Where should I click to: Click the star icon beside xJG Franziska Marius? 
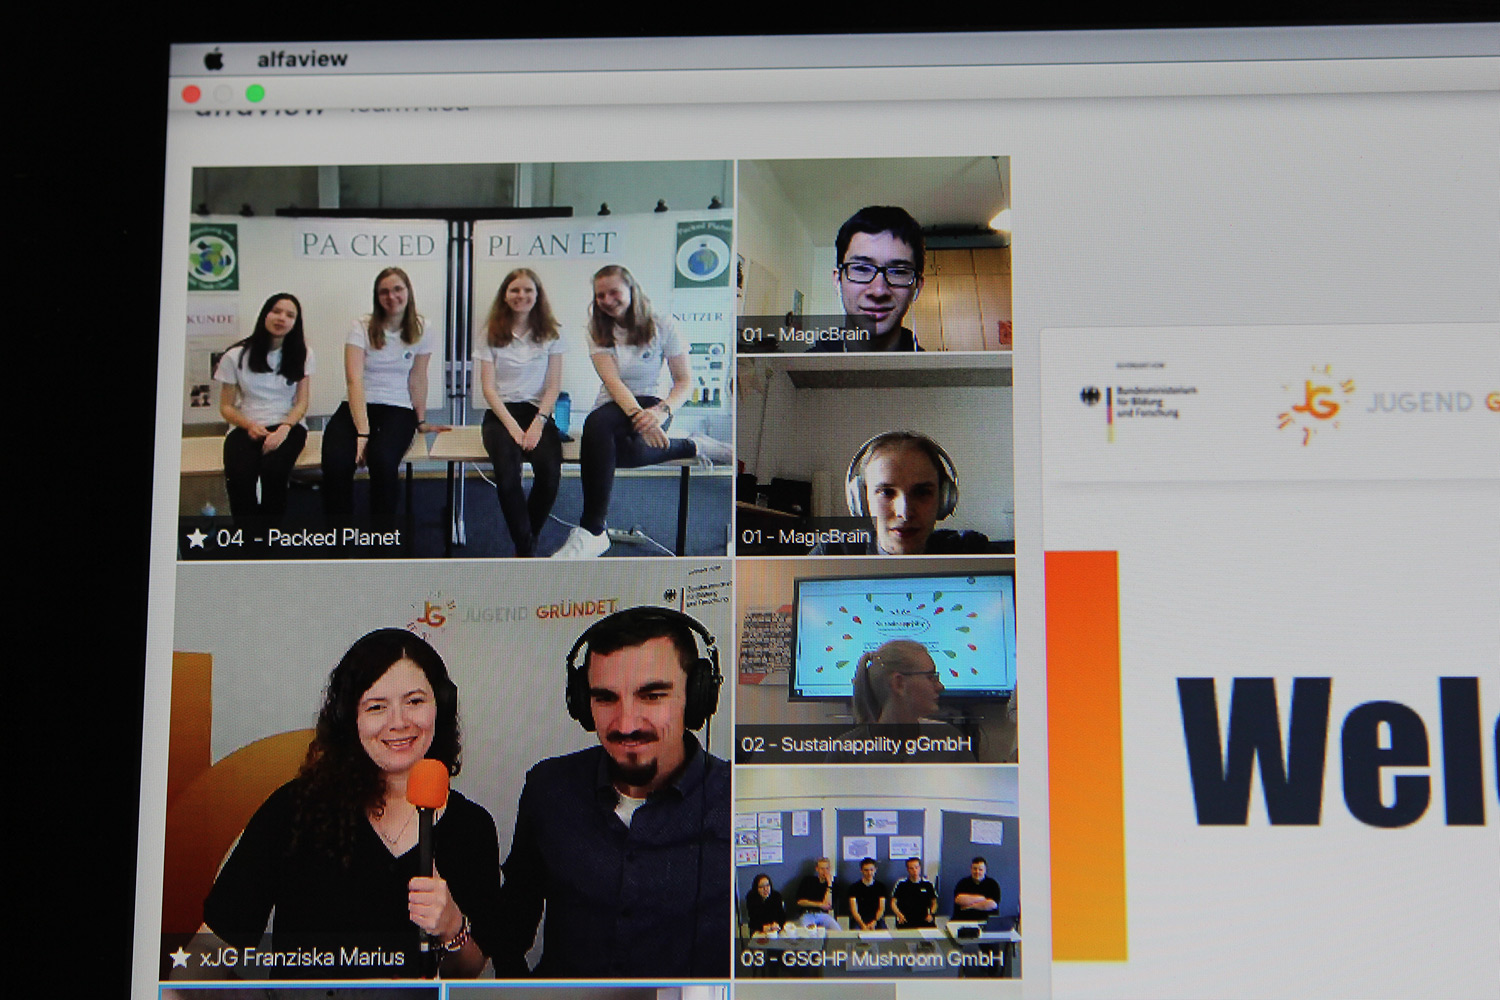point(180,958)
